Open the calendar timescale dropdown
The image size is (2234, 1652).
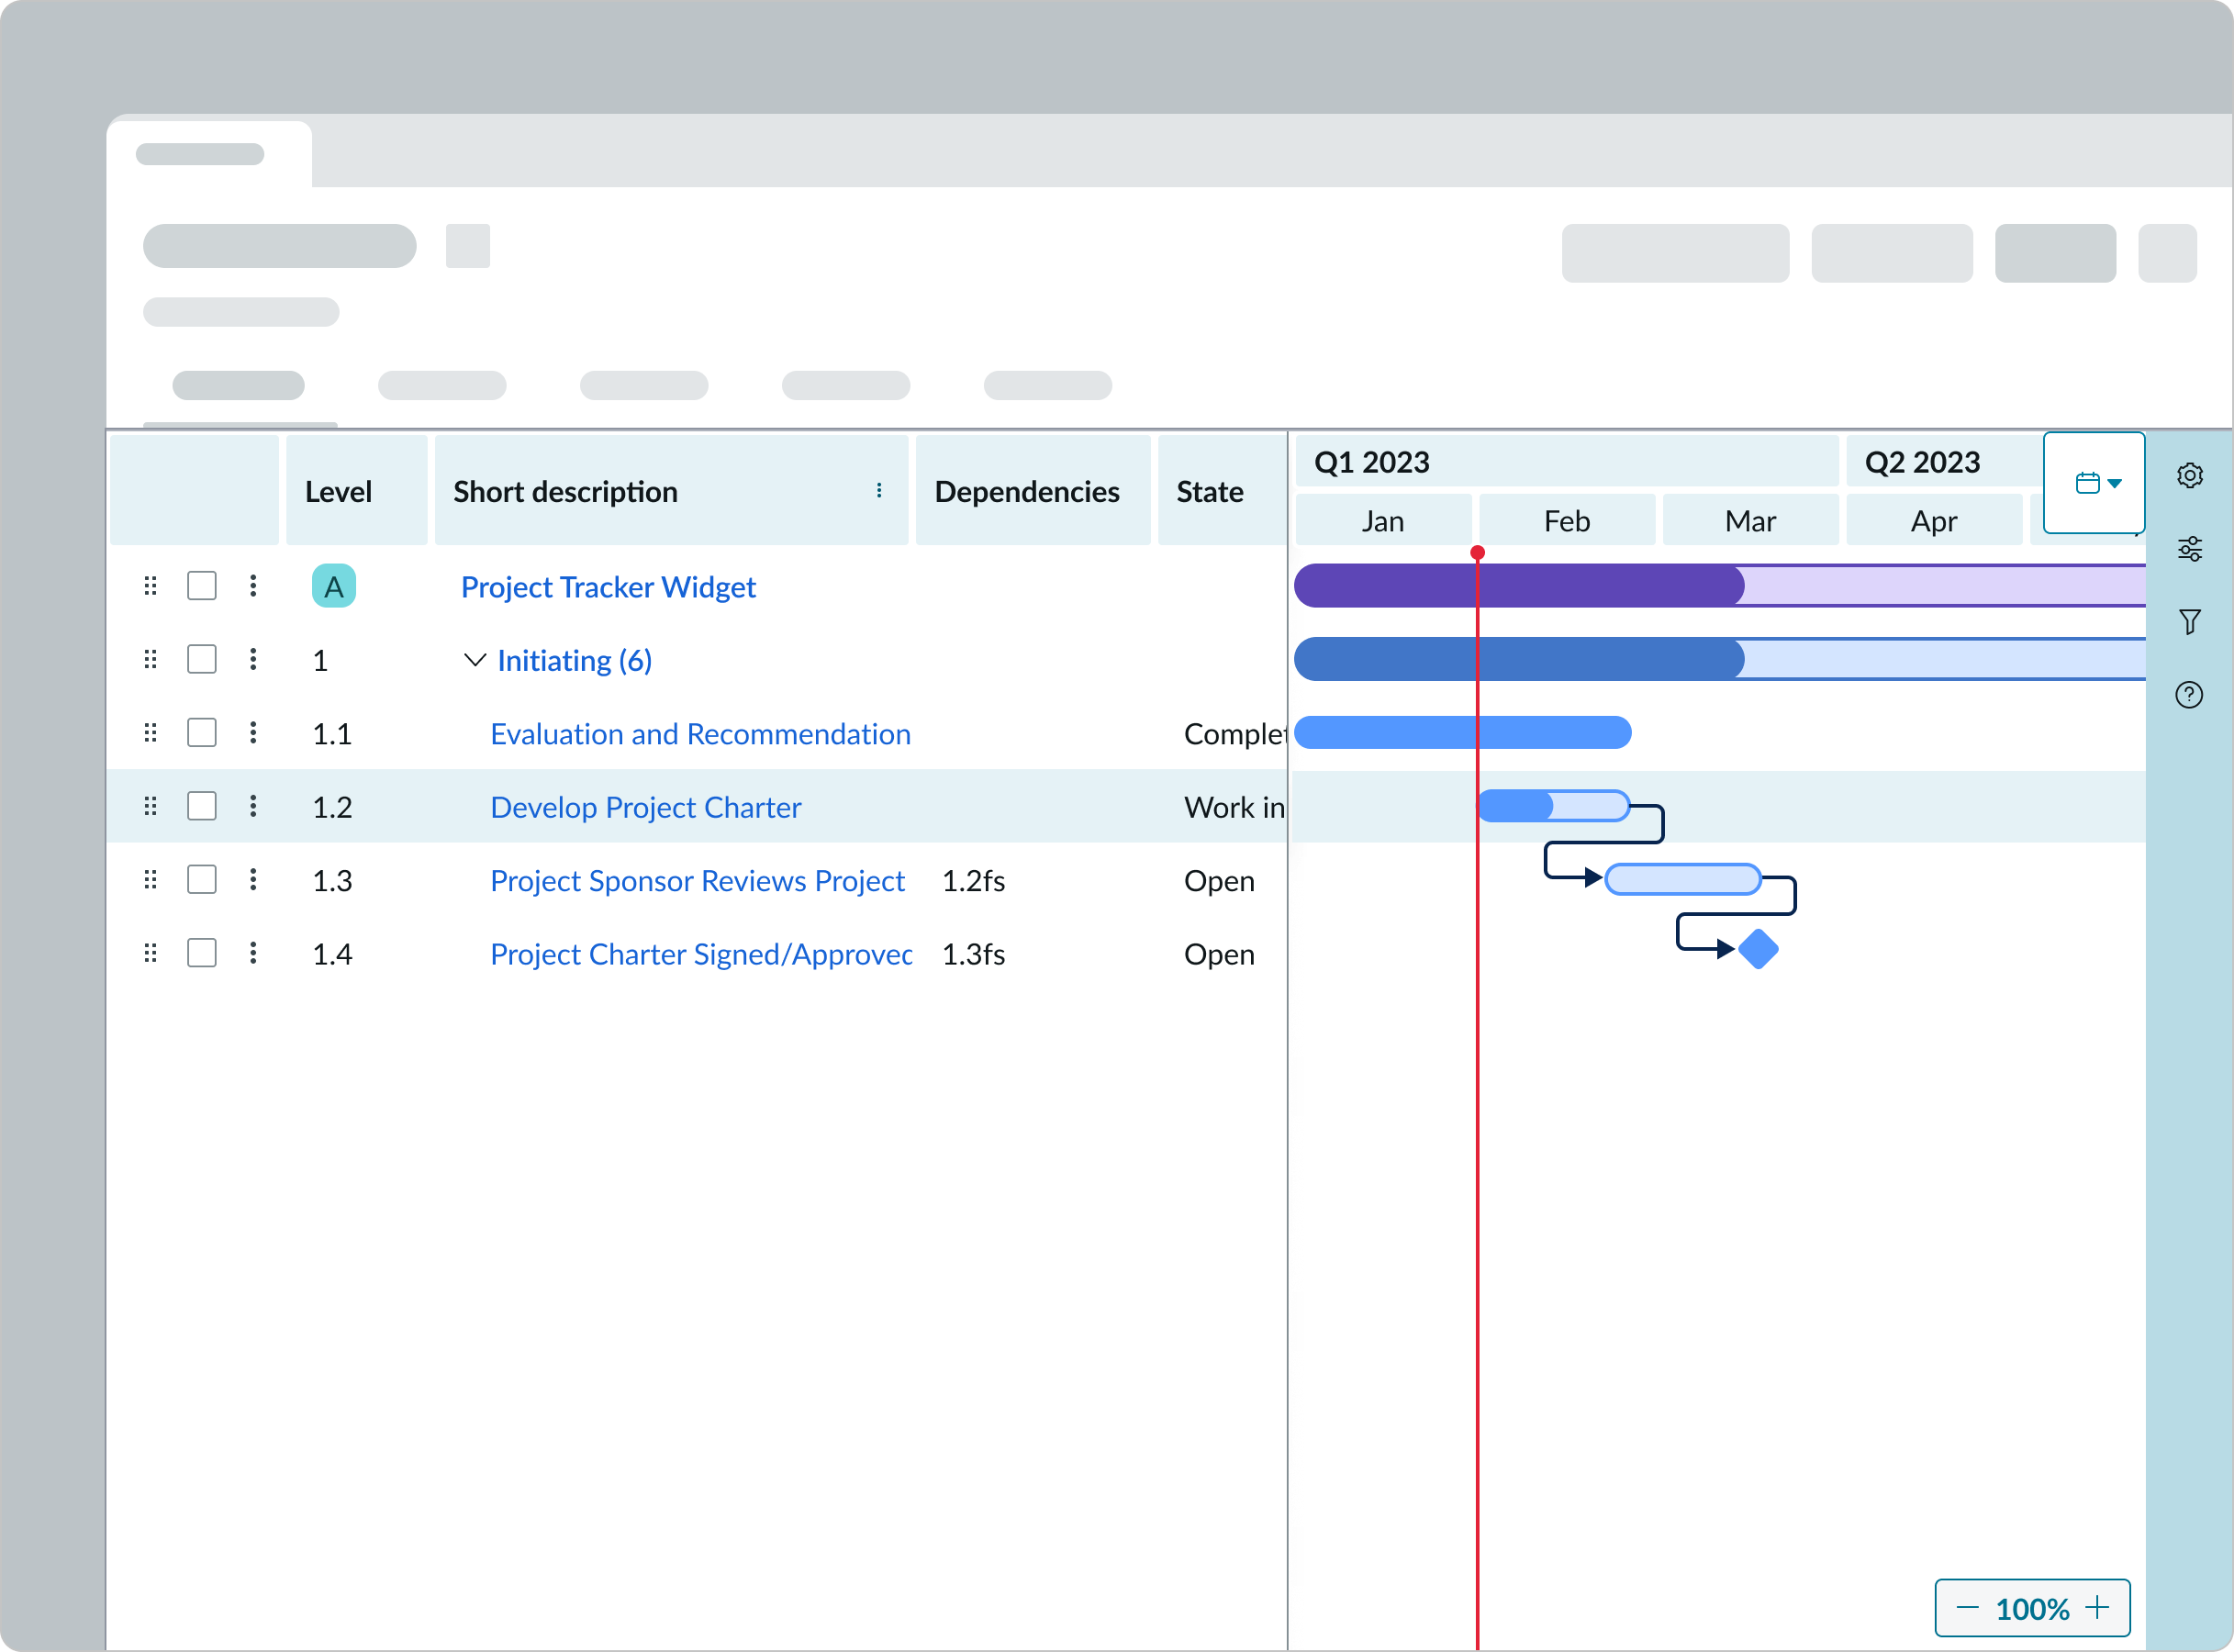[x=2096, y=483]
